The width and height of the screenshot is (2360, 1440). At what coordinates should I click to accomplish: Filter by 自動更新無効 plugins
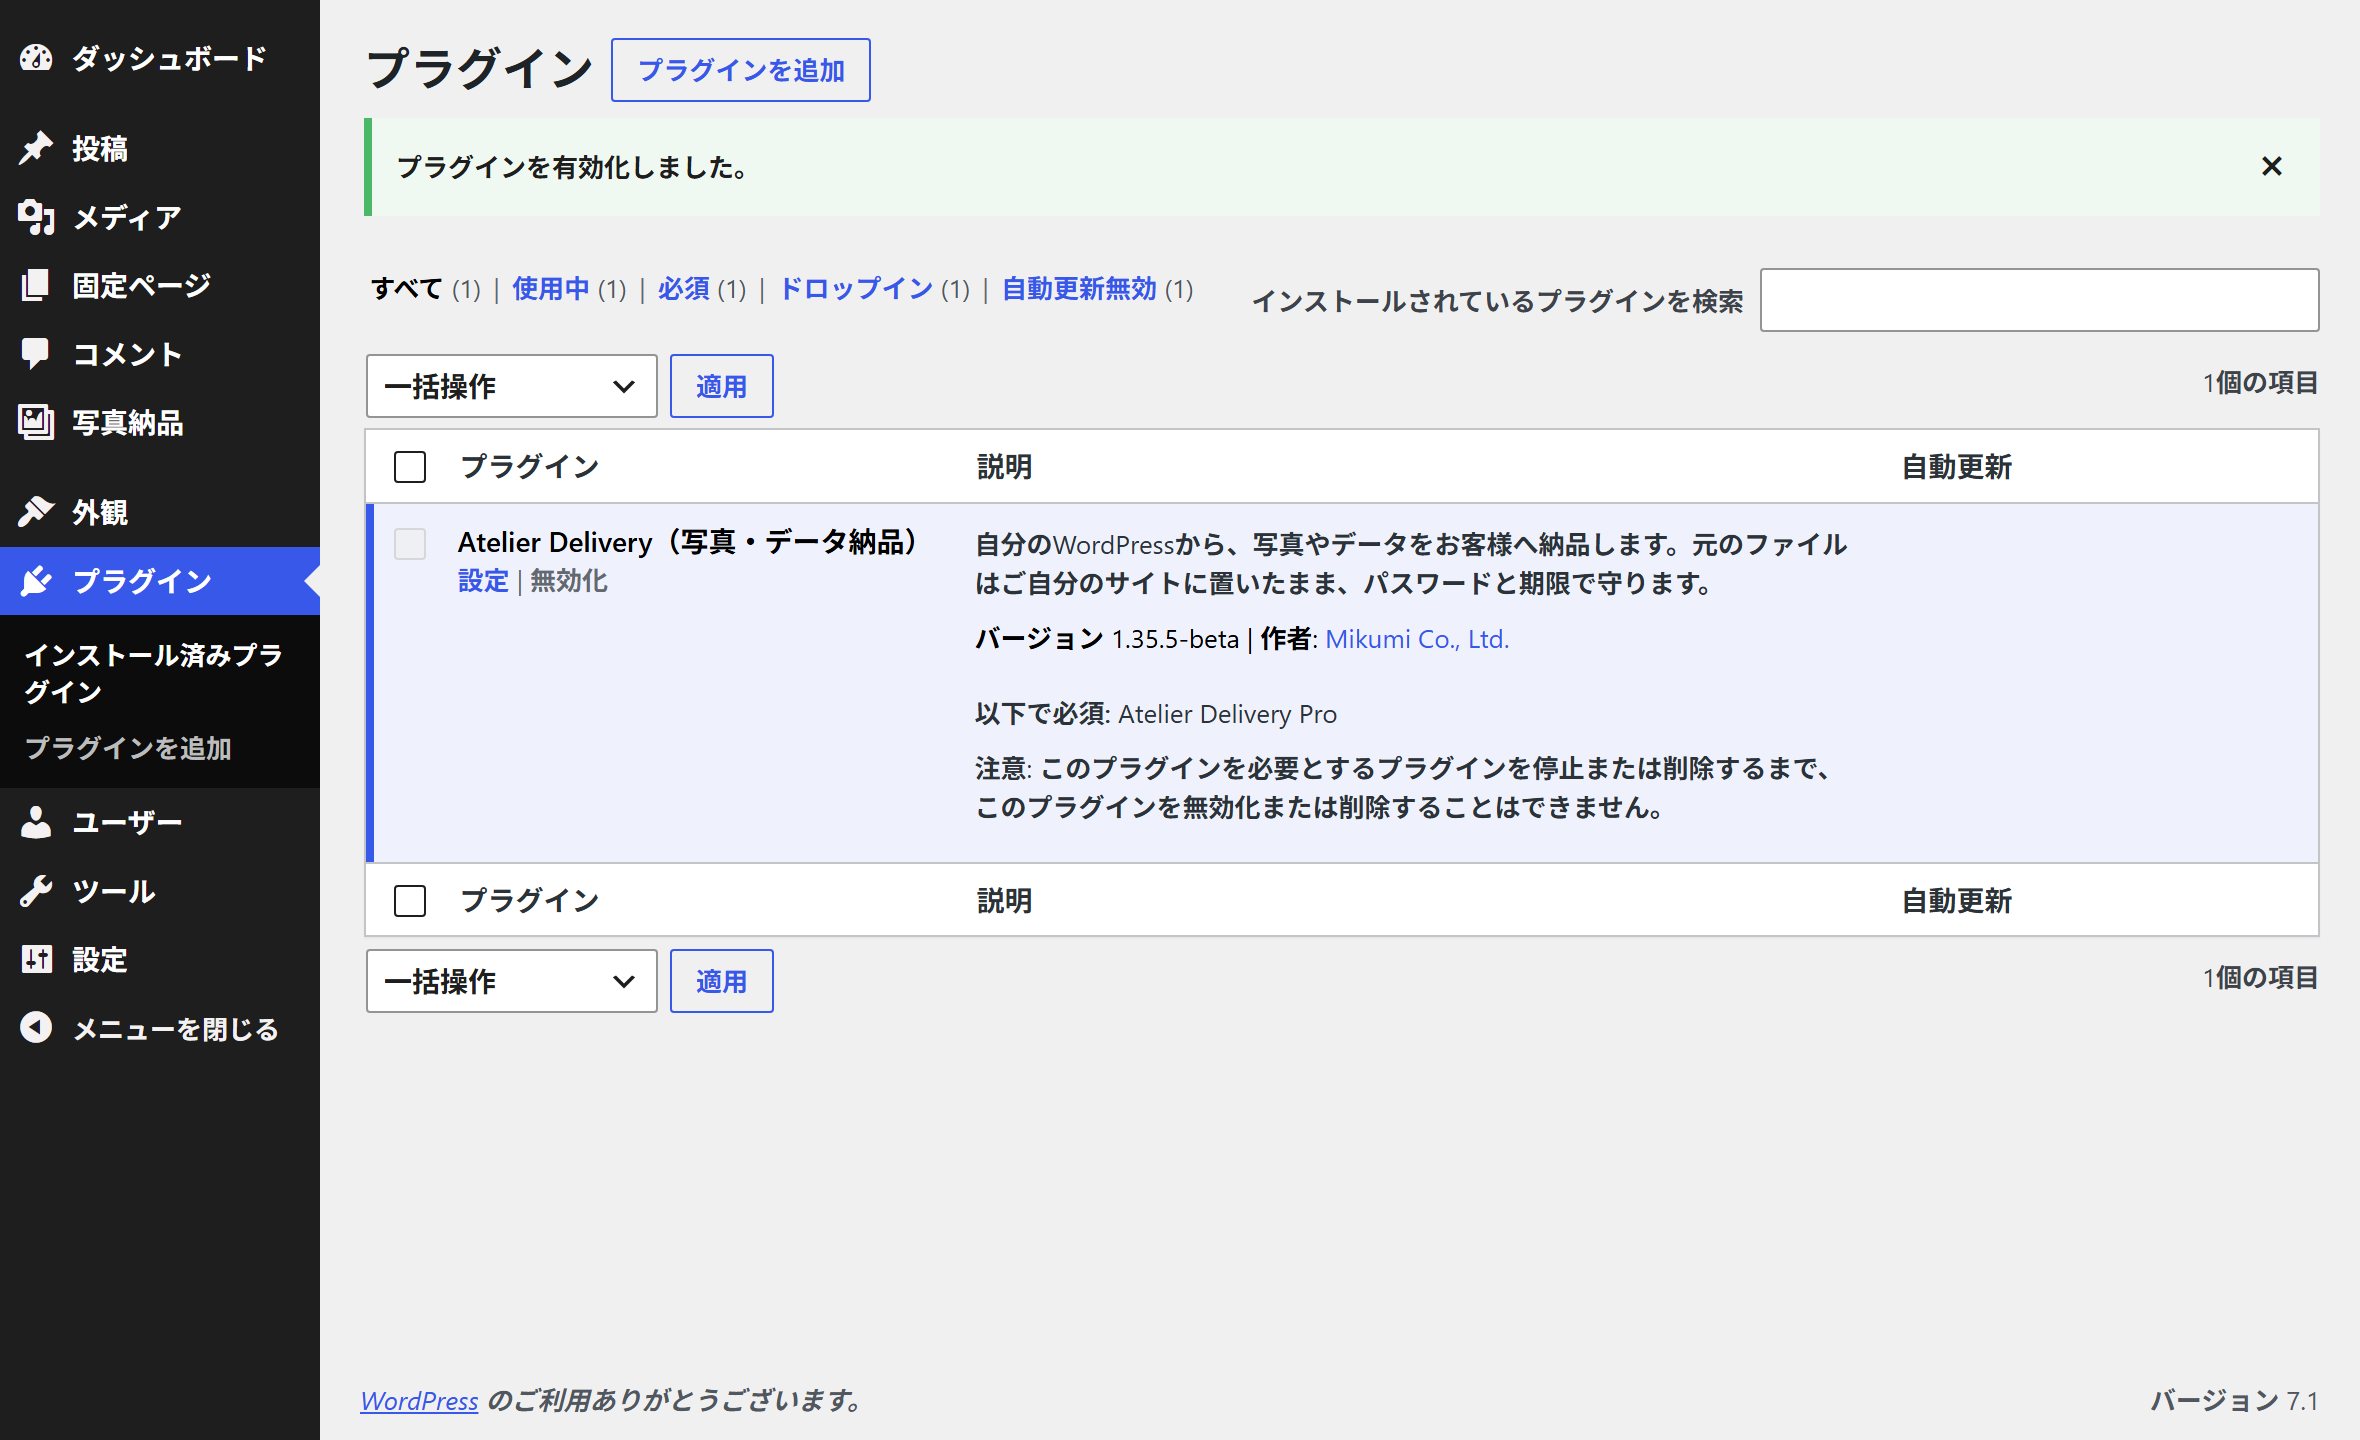tap(1079, 289)
